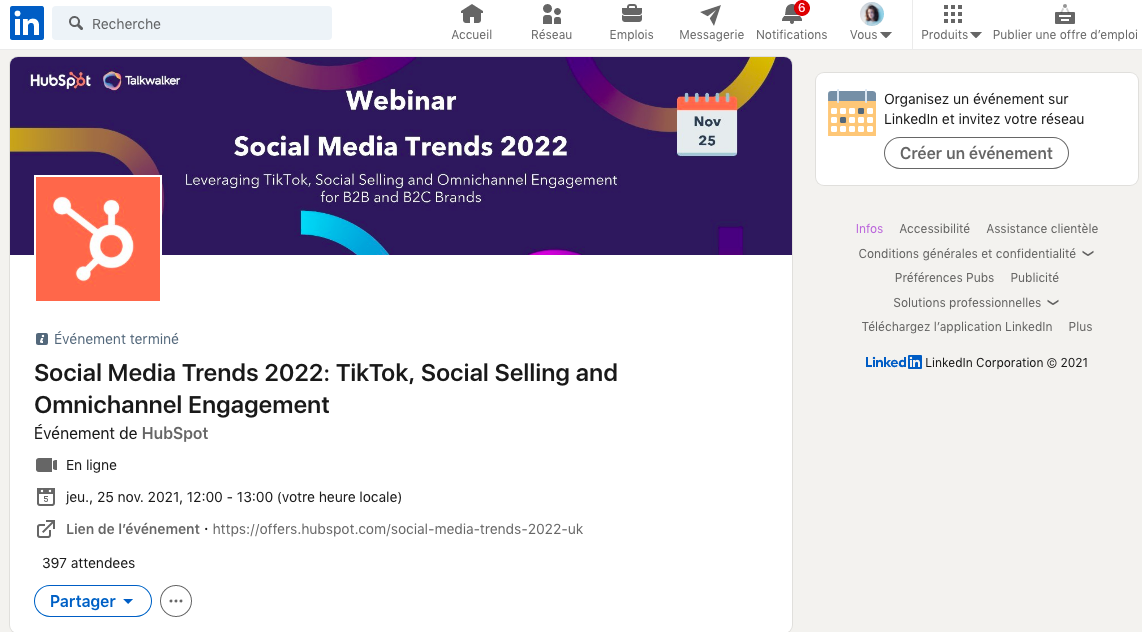Click the 397 attendees text
Viewport: 1142px width, 632px height.
pyautogui.click(x=88, y=563)
